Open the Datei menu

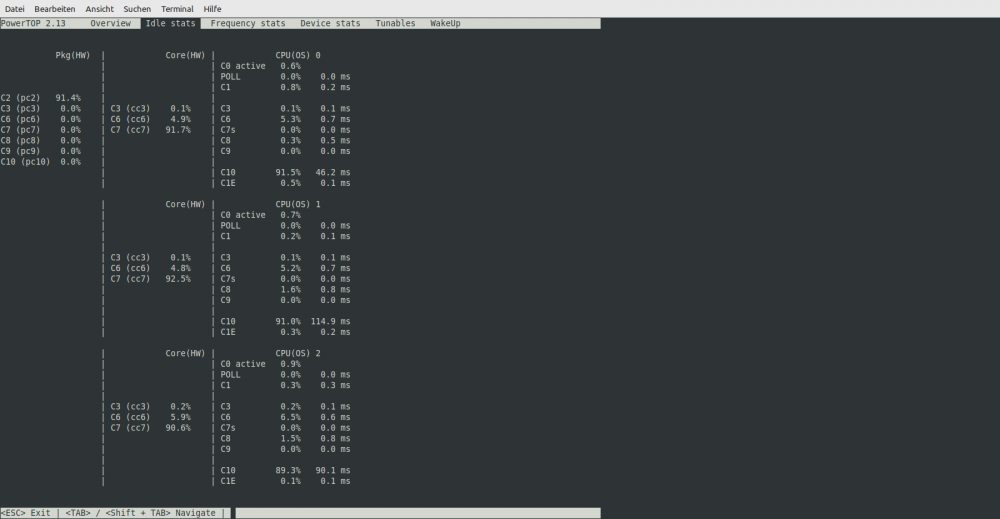[x=15, y=9]
